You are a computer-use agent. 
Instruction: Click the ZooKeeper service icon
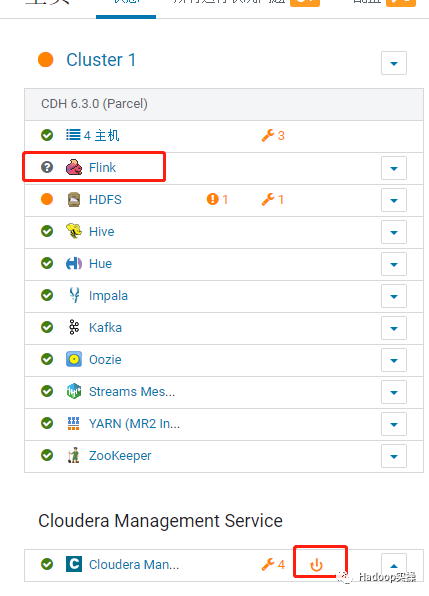pos(74,455)
